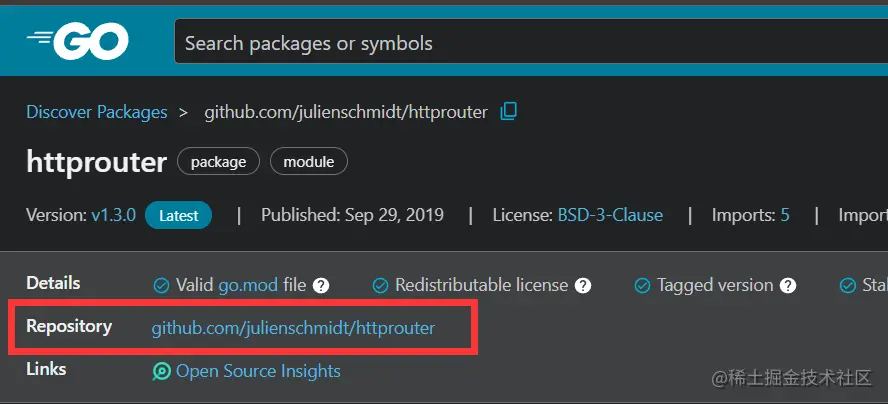Click the Go logo
The height and width of the screenshot is (404, 888).
click(x=77, y=41)
